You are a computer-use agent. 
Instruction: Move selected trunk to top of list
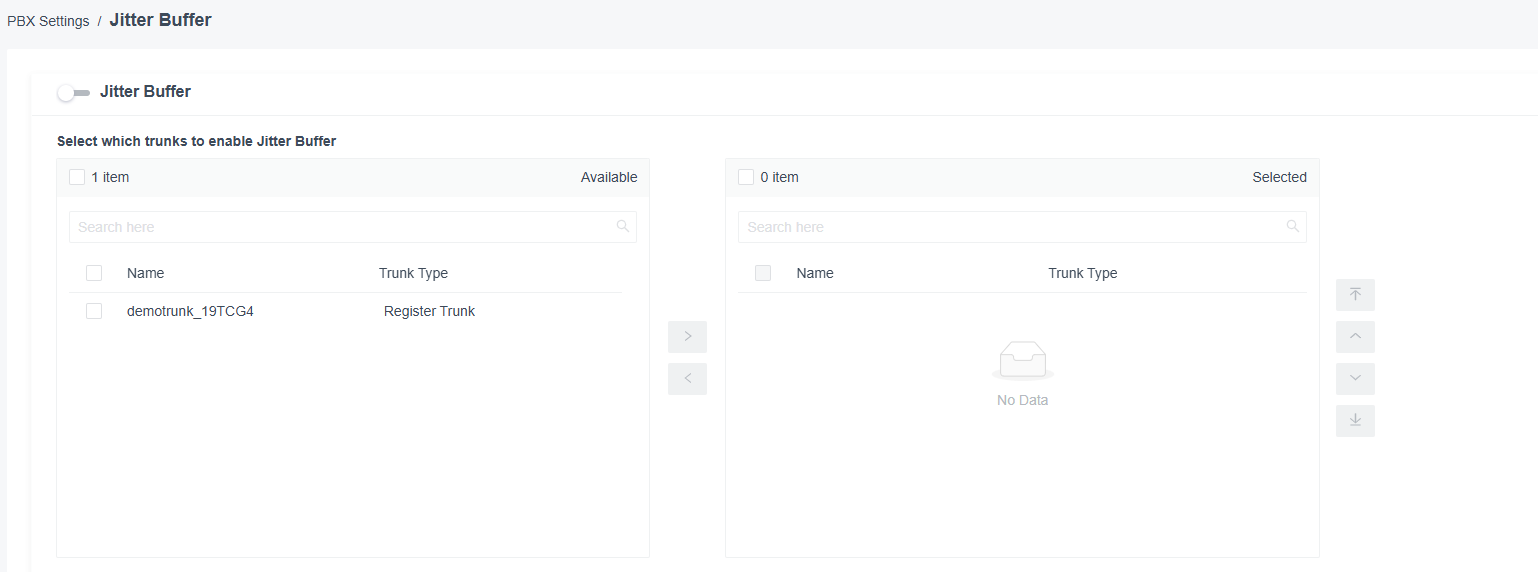[1355, 295]
